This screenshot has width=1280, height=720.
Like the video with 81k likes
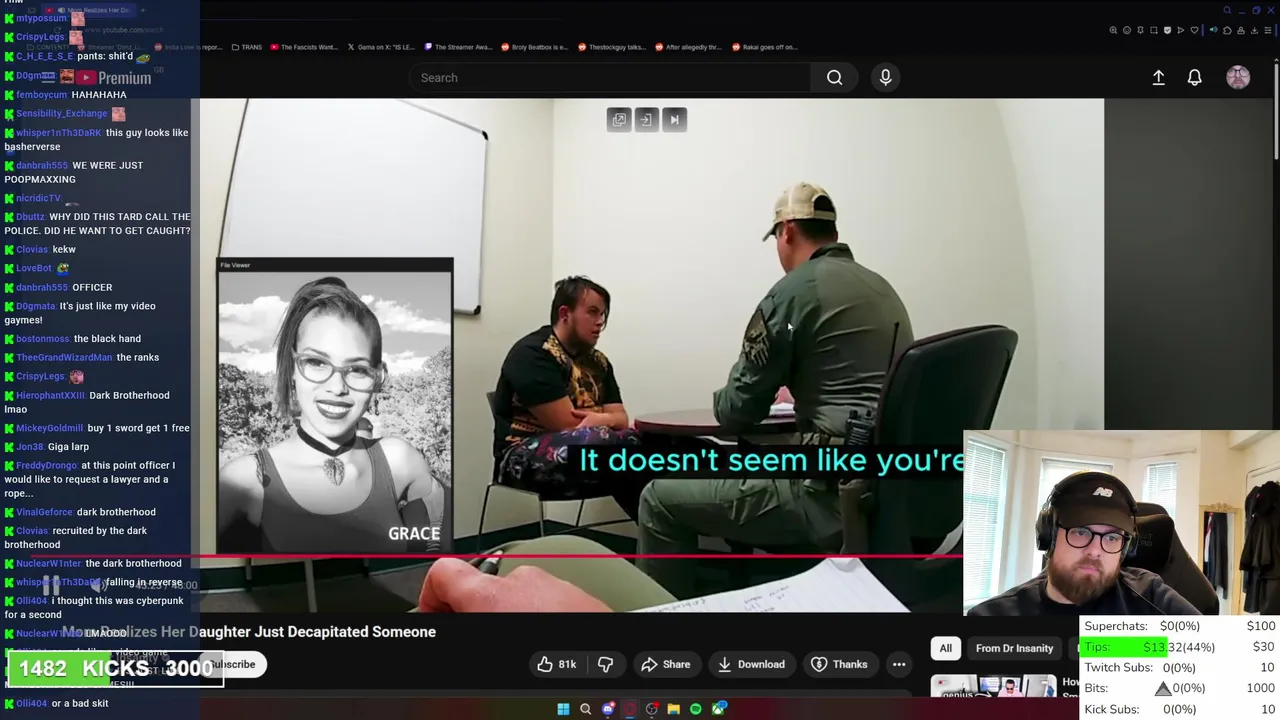[556, 664]
